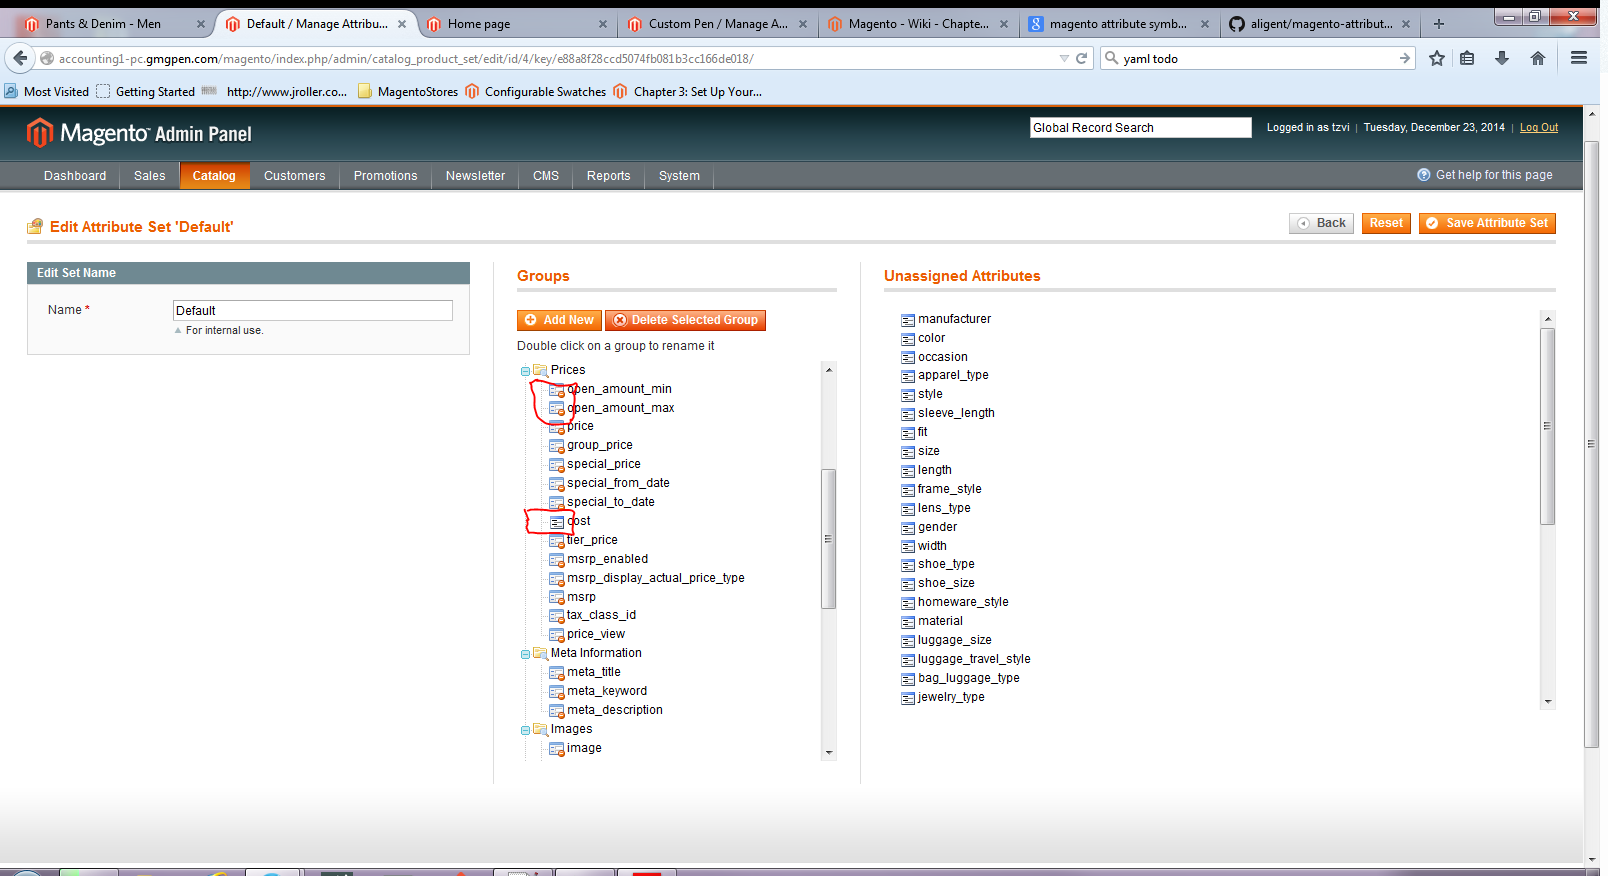Switch to the aligent/magento-attribut... tab

click(x=1320, y=24)
